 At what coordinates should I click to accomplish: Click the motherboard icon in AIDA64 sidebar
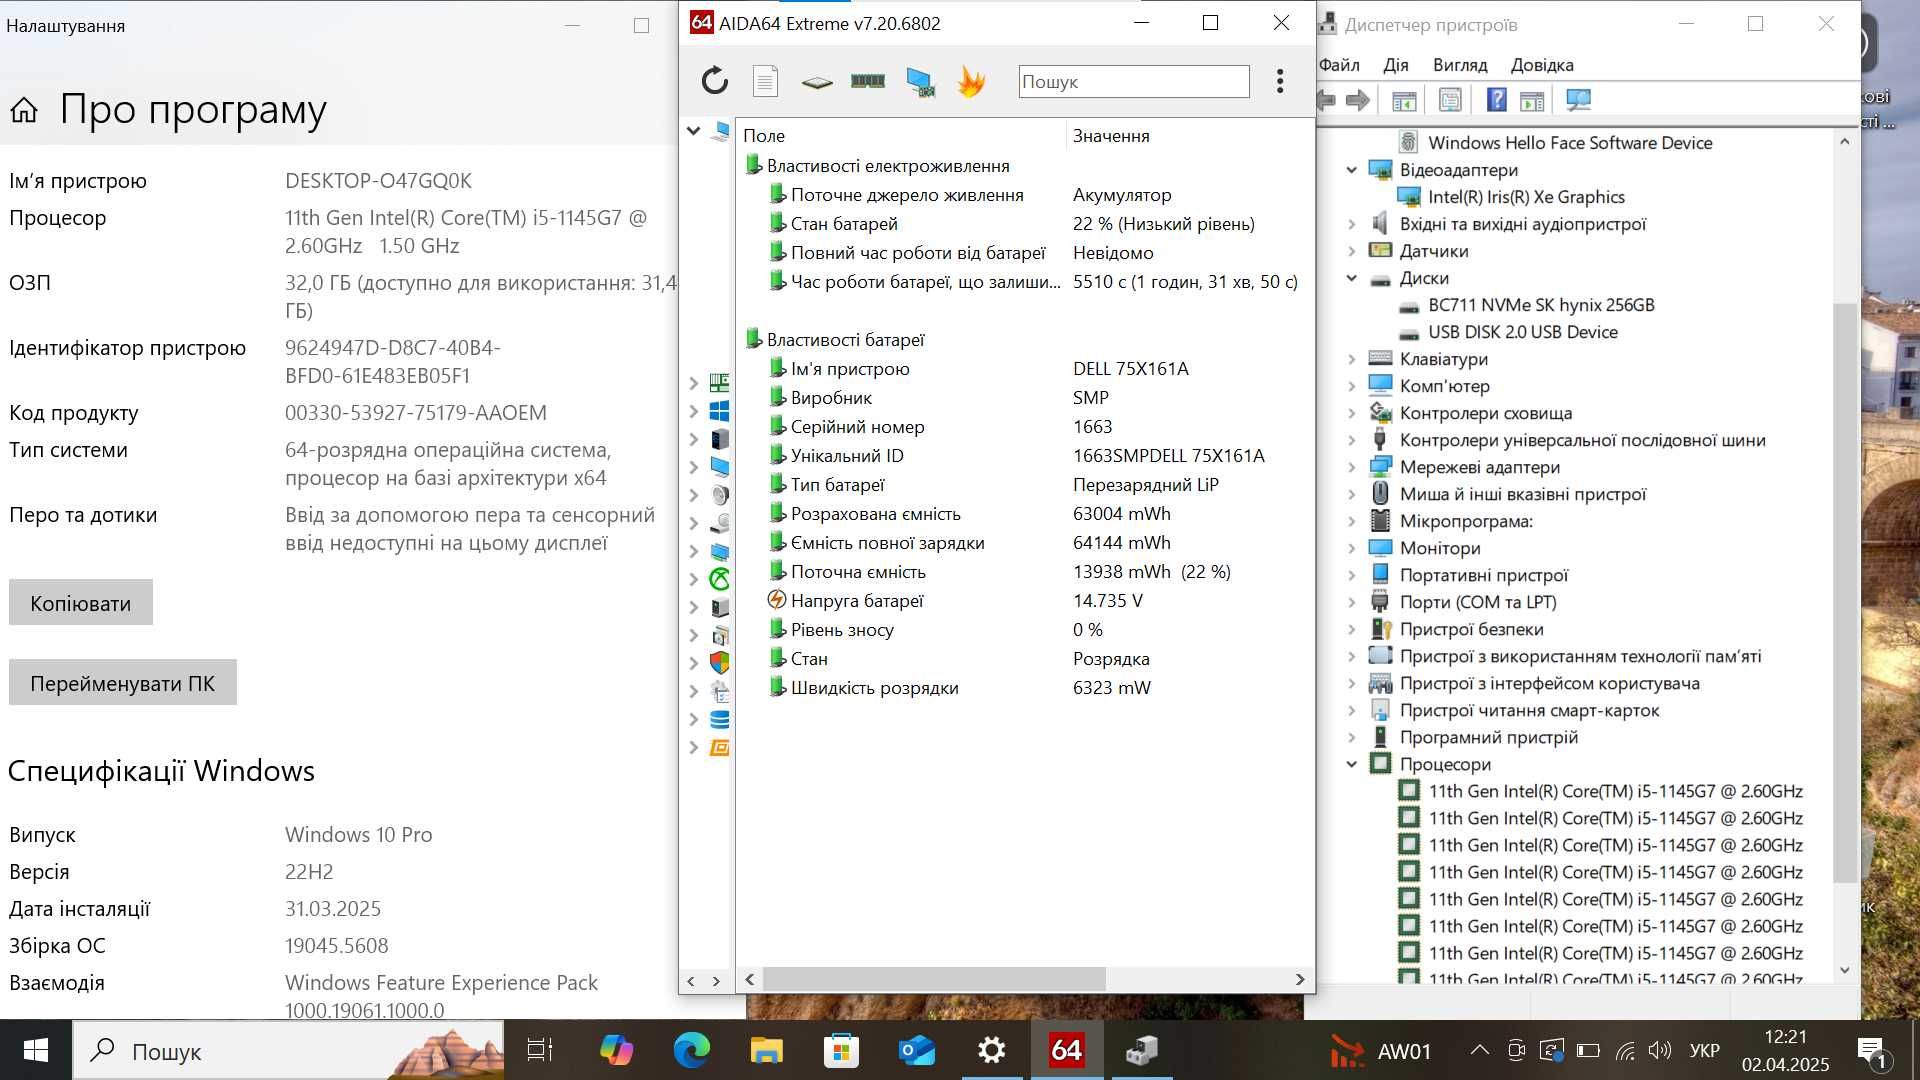pyautogui.click(x=719, y=383)
